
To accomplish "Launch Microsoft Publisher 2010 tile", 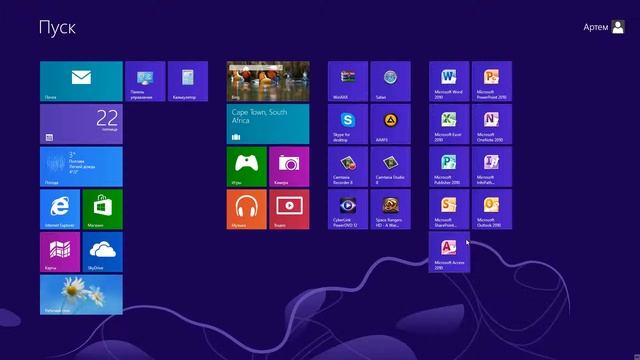I will [x=449, y=167].
